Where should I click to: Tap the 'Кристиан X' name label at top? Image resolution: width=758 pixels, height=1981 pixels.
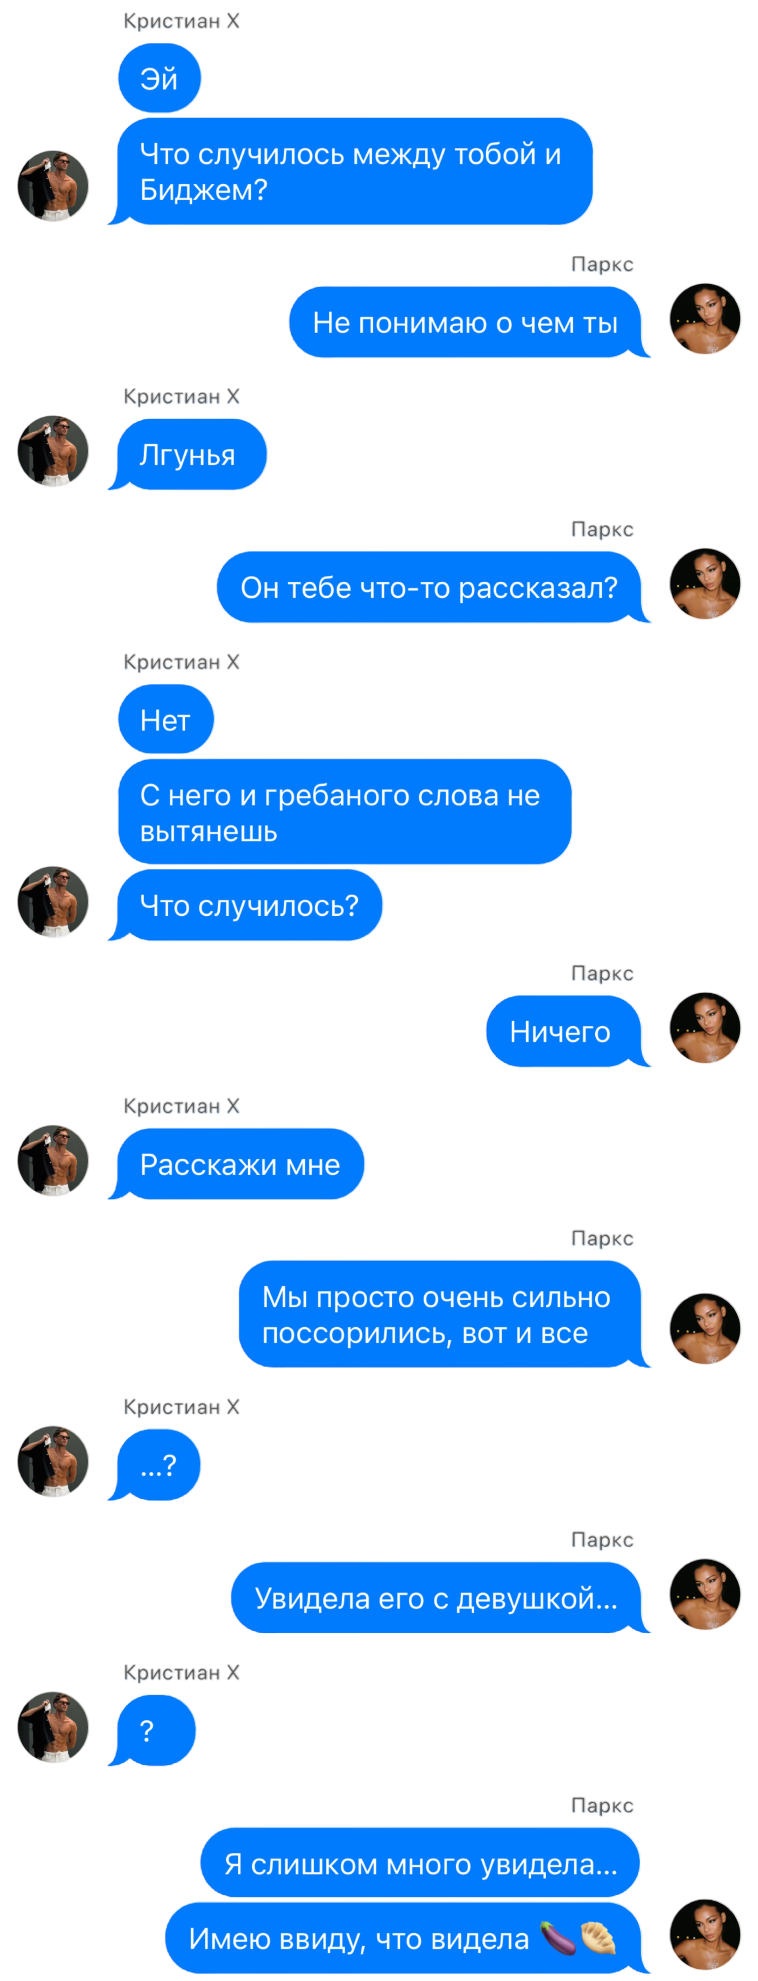click(x=182, y=21)
